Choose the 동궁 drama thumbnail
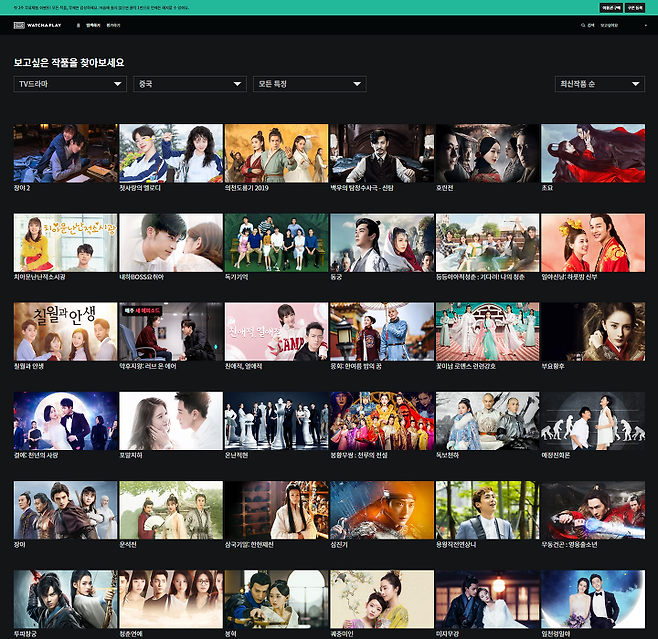Screen dimensions: 658x639 click(x=381, y=242)
